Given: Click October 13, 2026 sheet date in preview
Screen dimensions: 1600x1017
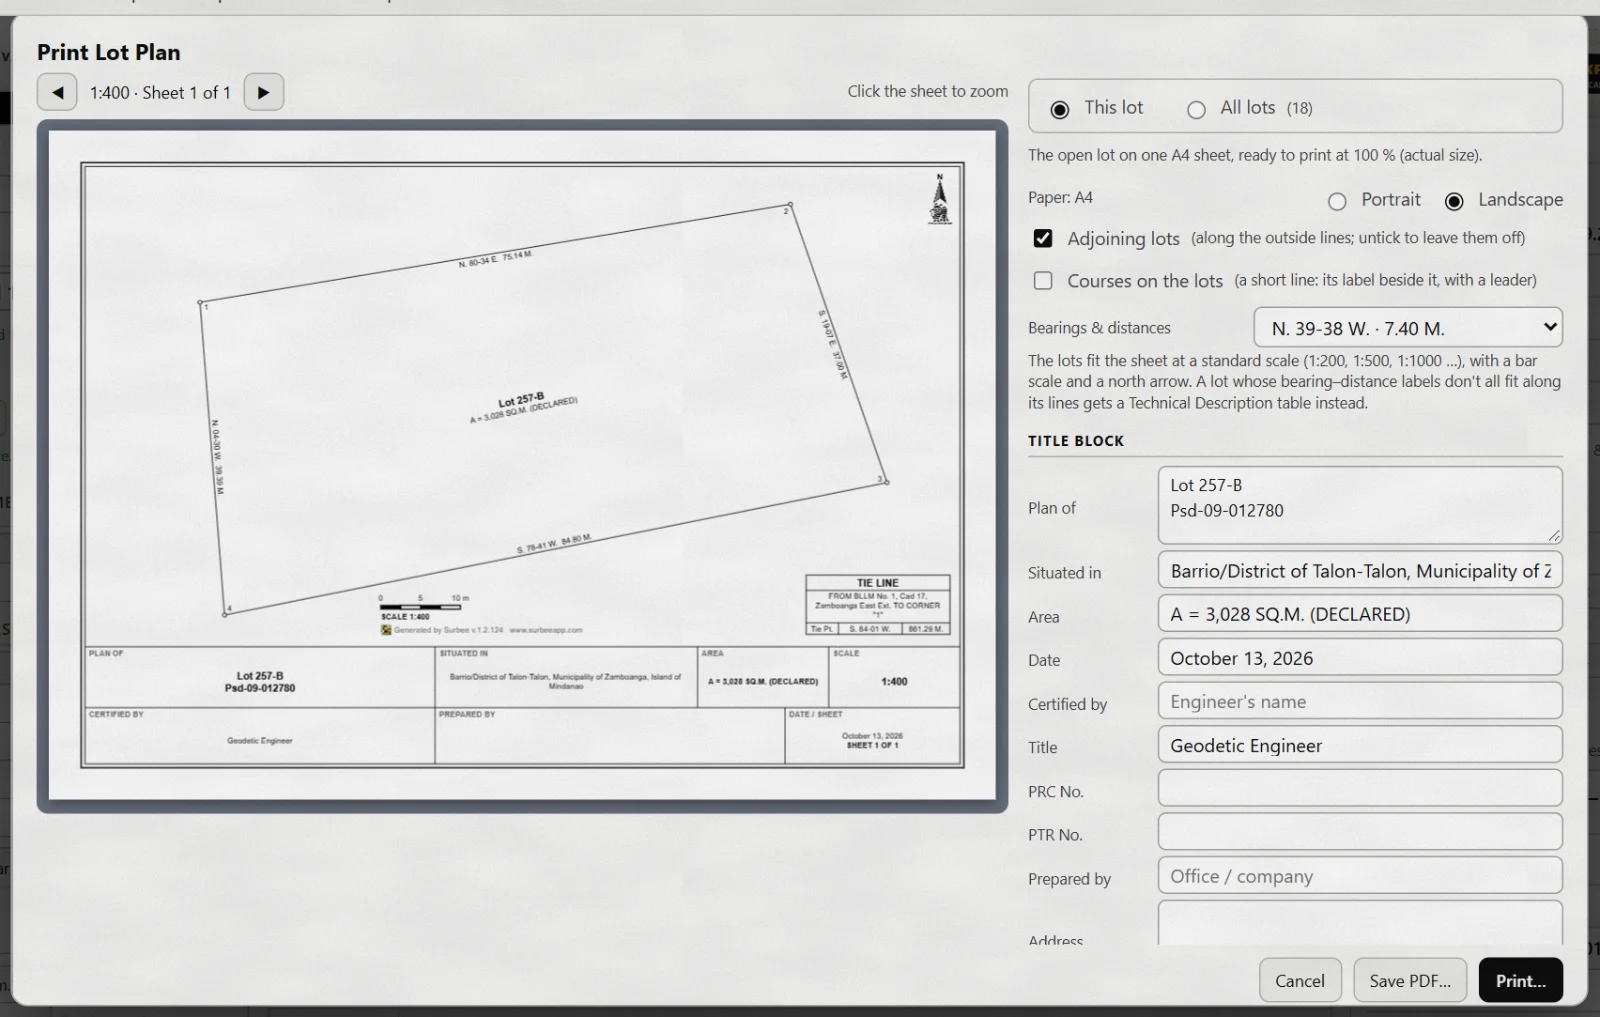Looking at the screenshot, I should click(872, 736).
